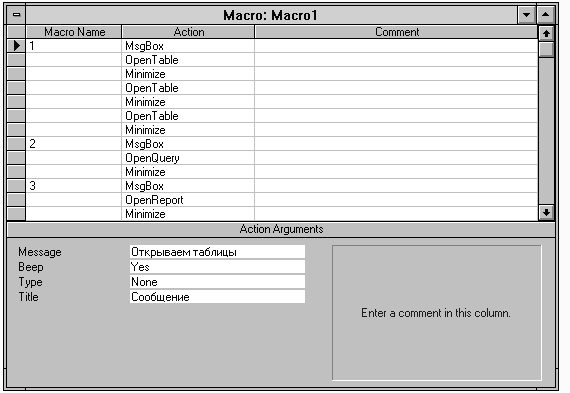Screen dimensions: 570x393
Task: Click the vertical scrollbar thumb
Action: pyautogui.click(x=546, y=49)
